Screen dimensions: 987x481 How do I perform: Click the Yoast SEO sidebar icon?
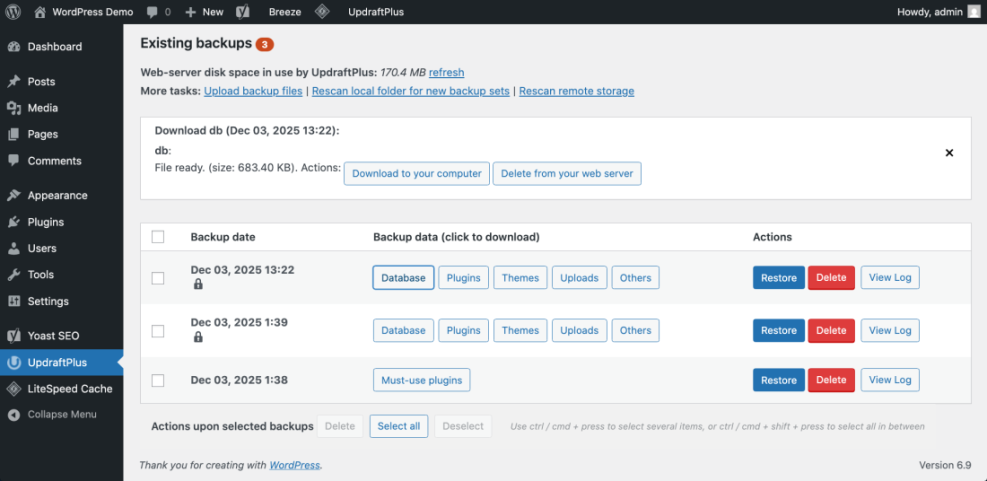pos(14,336)
